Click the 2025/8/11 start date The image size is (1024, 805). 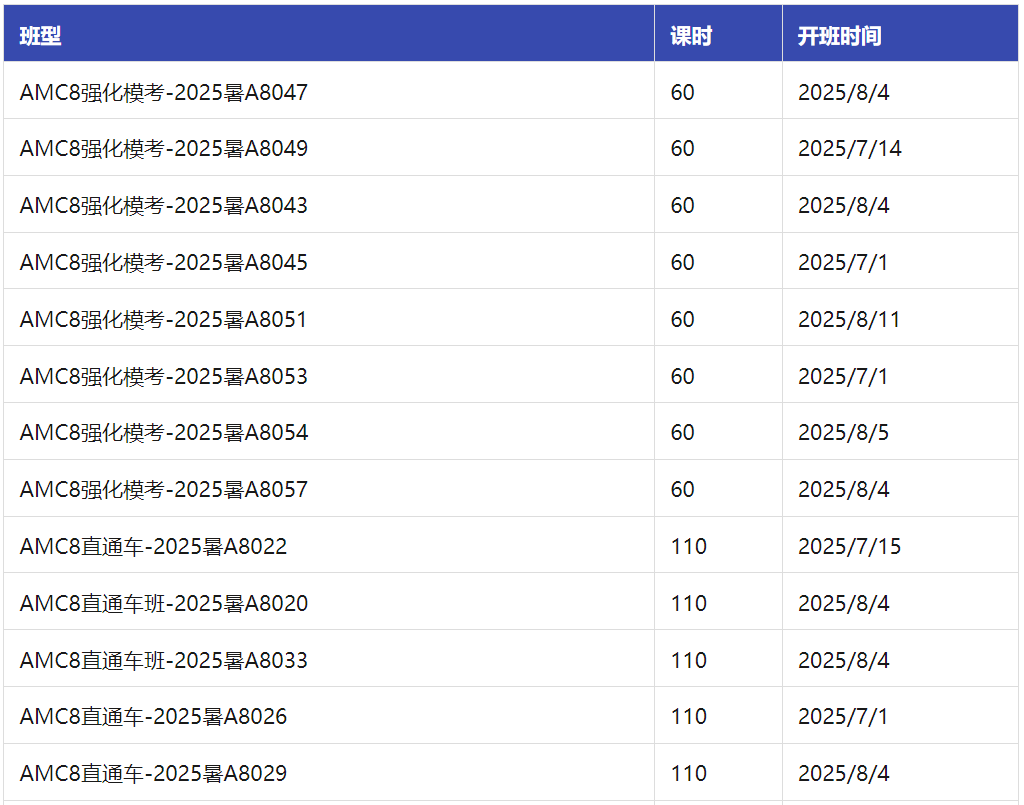849,319
